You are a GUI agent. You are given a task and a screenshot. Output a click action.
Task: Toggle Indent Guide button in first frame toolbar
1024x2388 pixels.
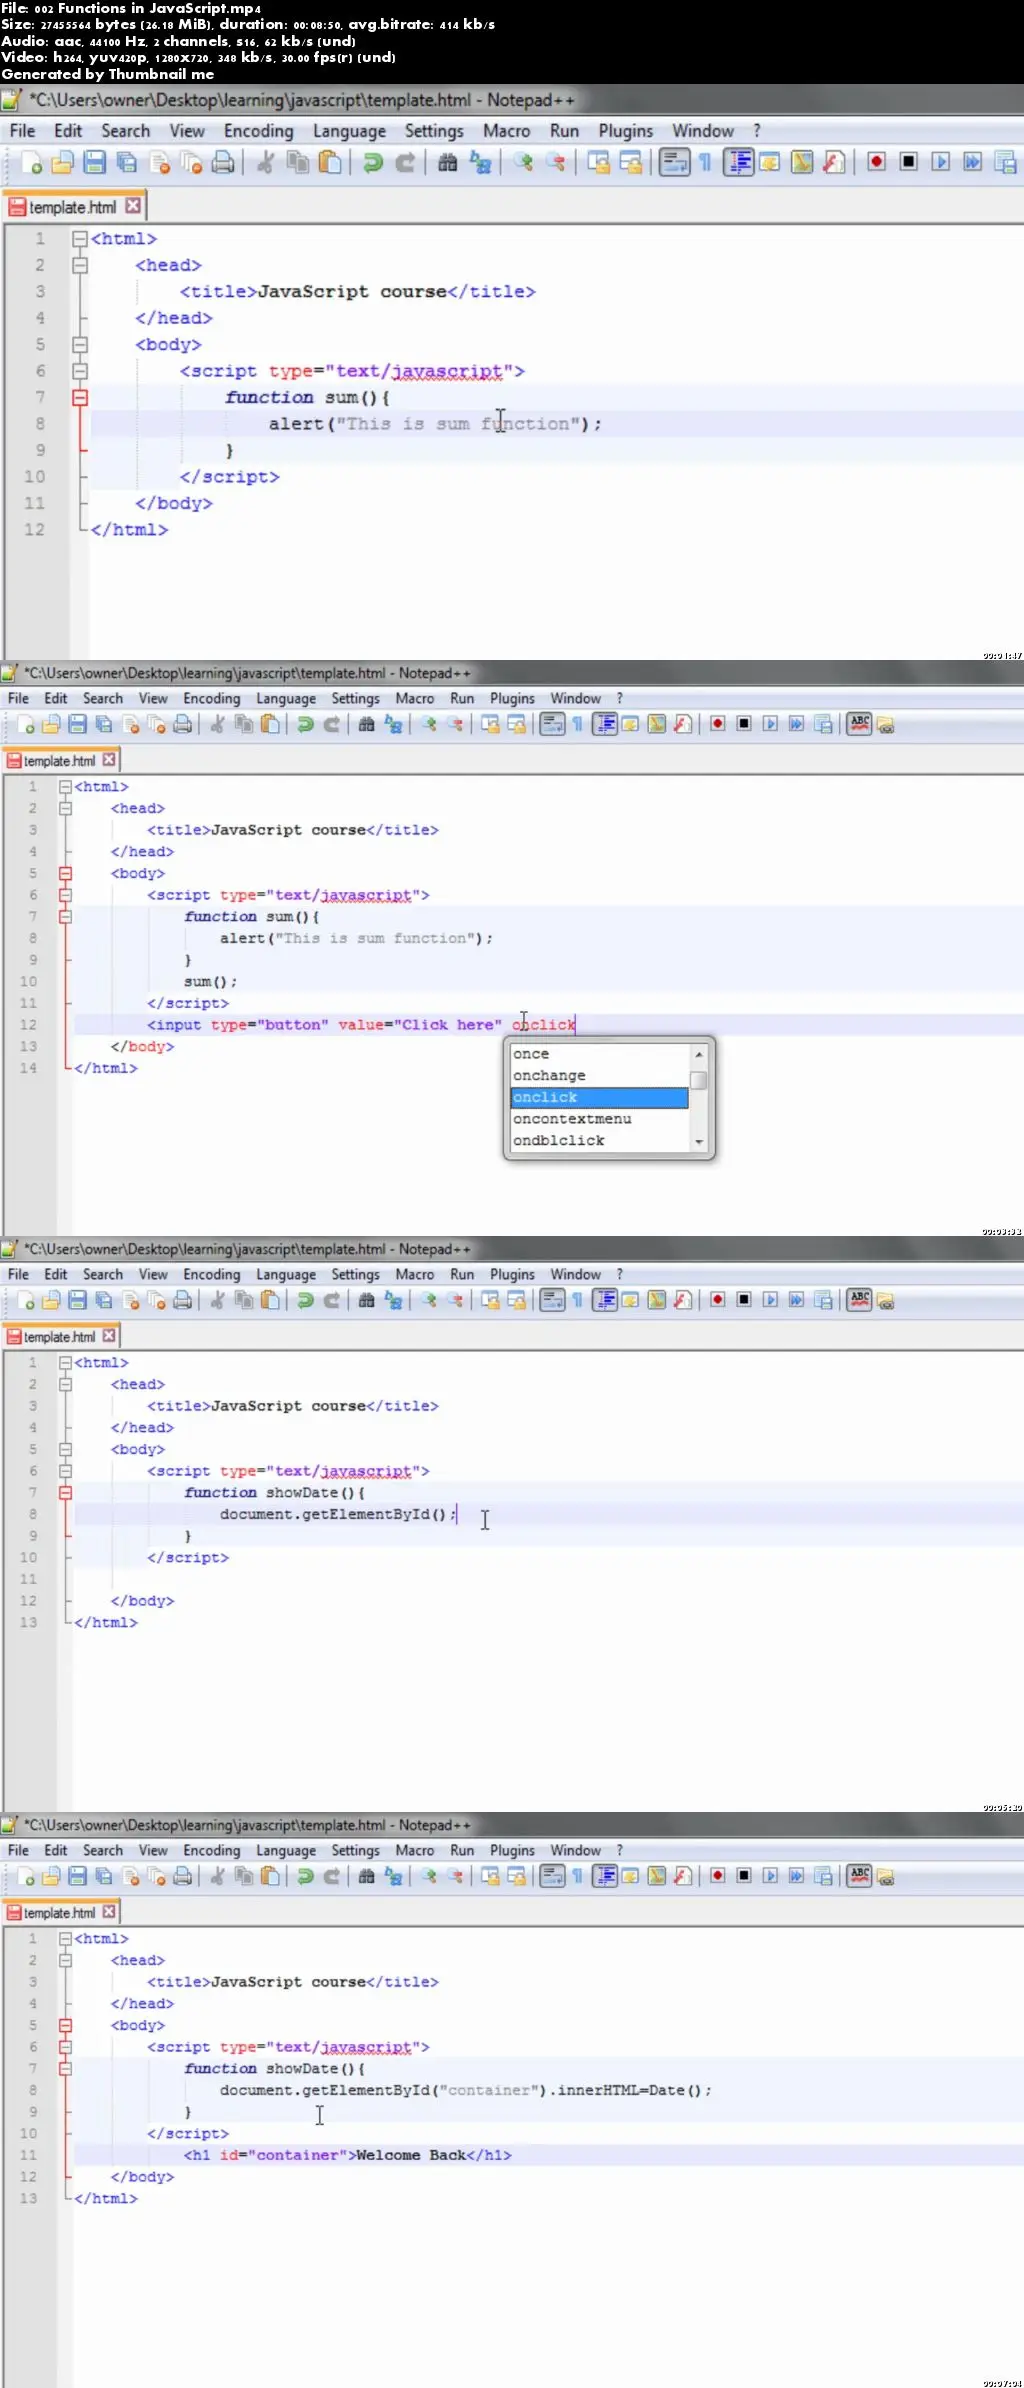(x=739, y=163)
